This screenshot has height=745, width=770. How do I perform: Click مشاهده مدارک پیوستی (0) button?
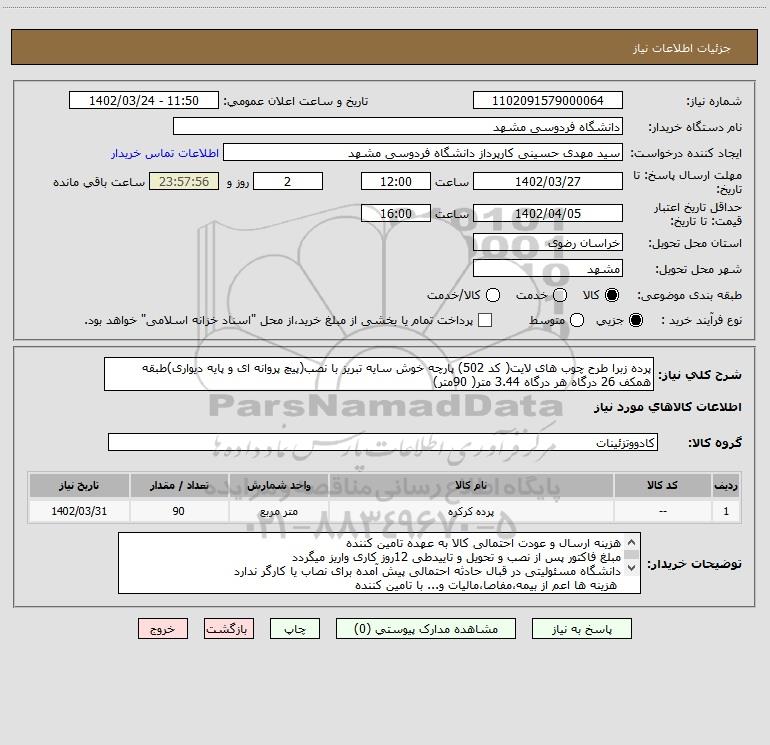click(x=426, y=629)
